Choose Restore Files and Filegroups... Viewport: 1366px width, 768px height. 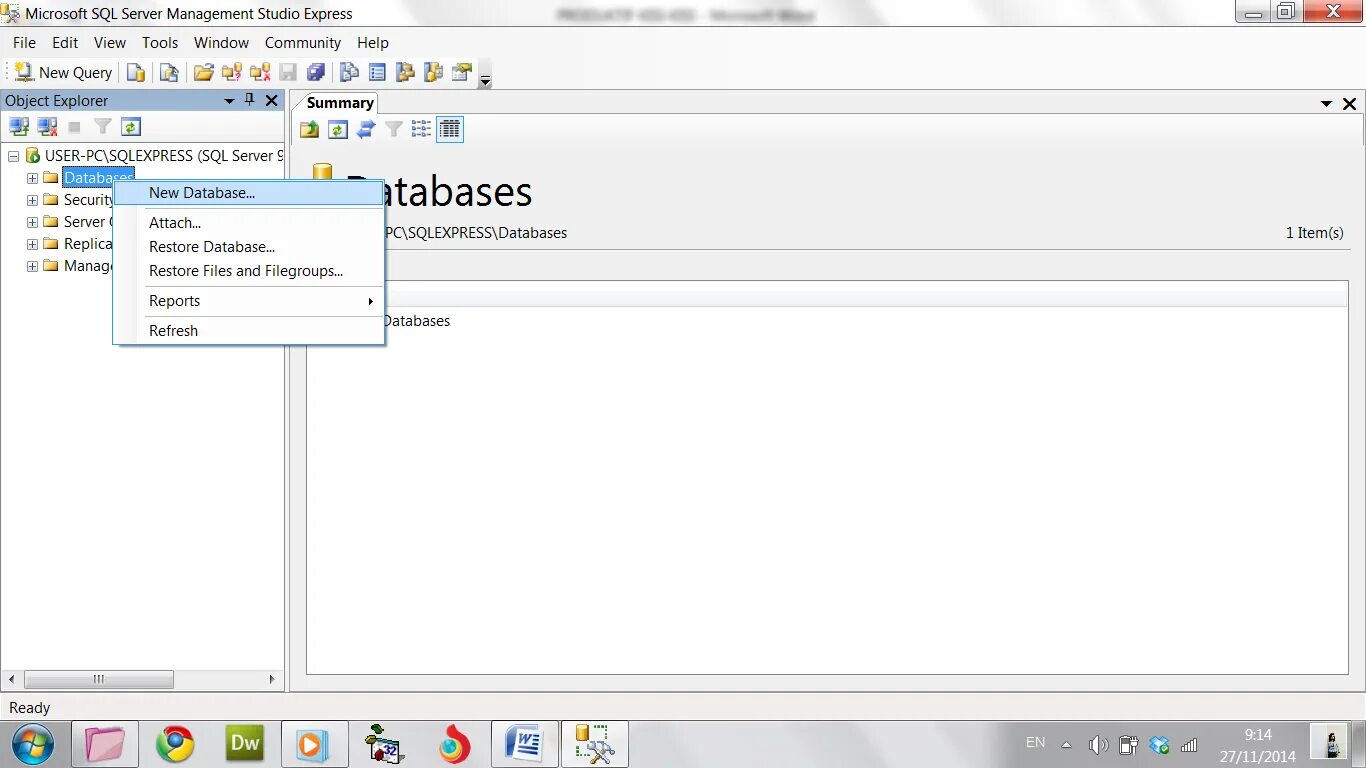(249, 271)
